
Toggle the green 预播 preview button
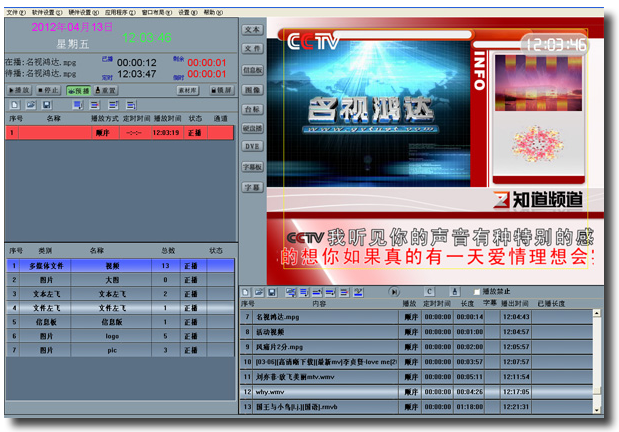tap(78, 91)
